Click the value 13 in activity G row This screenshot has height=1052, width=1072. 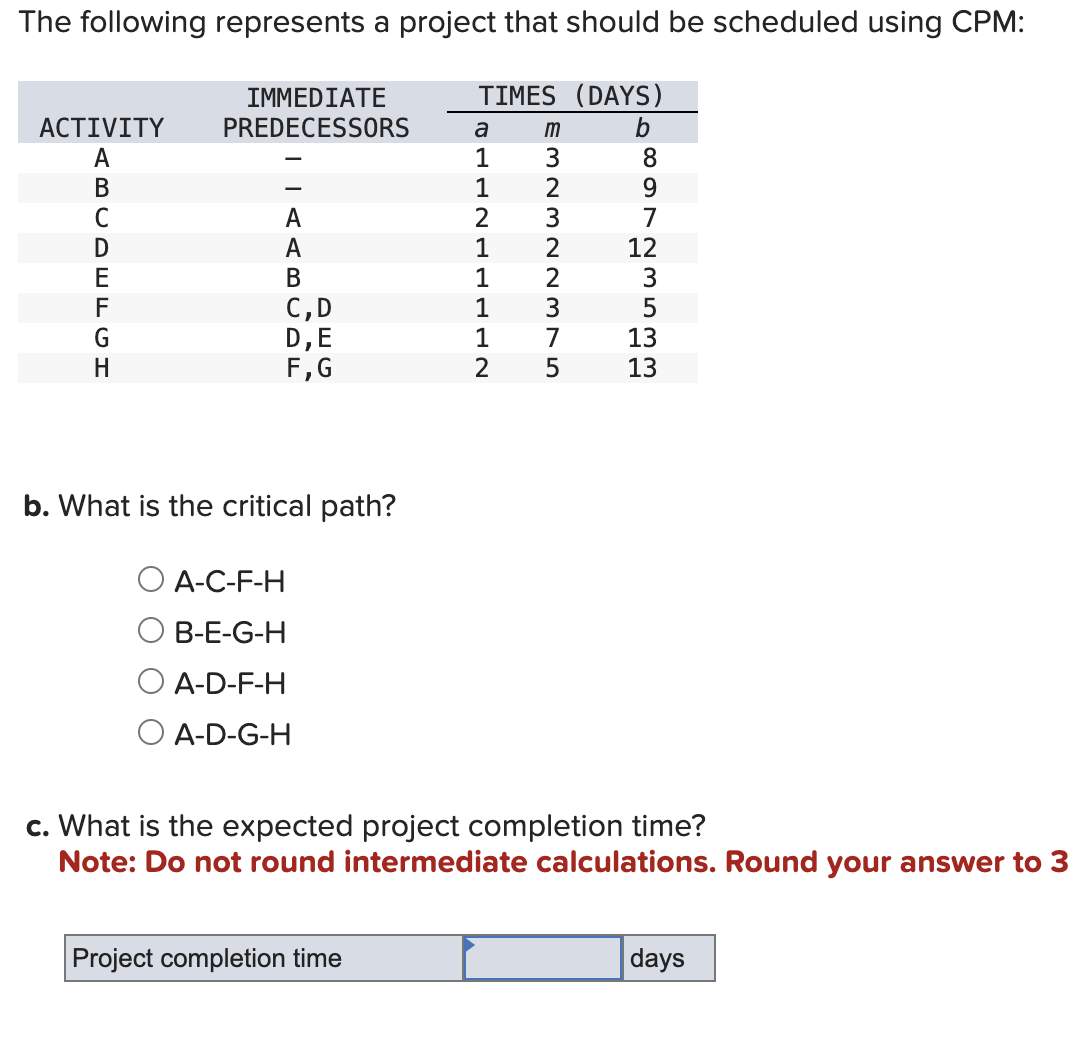point(643,338)
